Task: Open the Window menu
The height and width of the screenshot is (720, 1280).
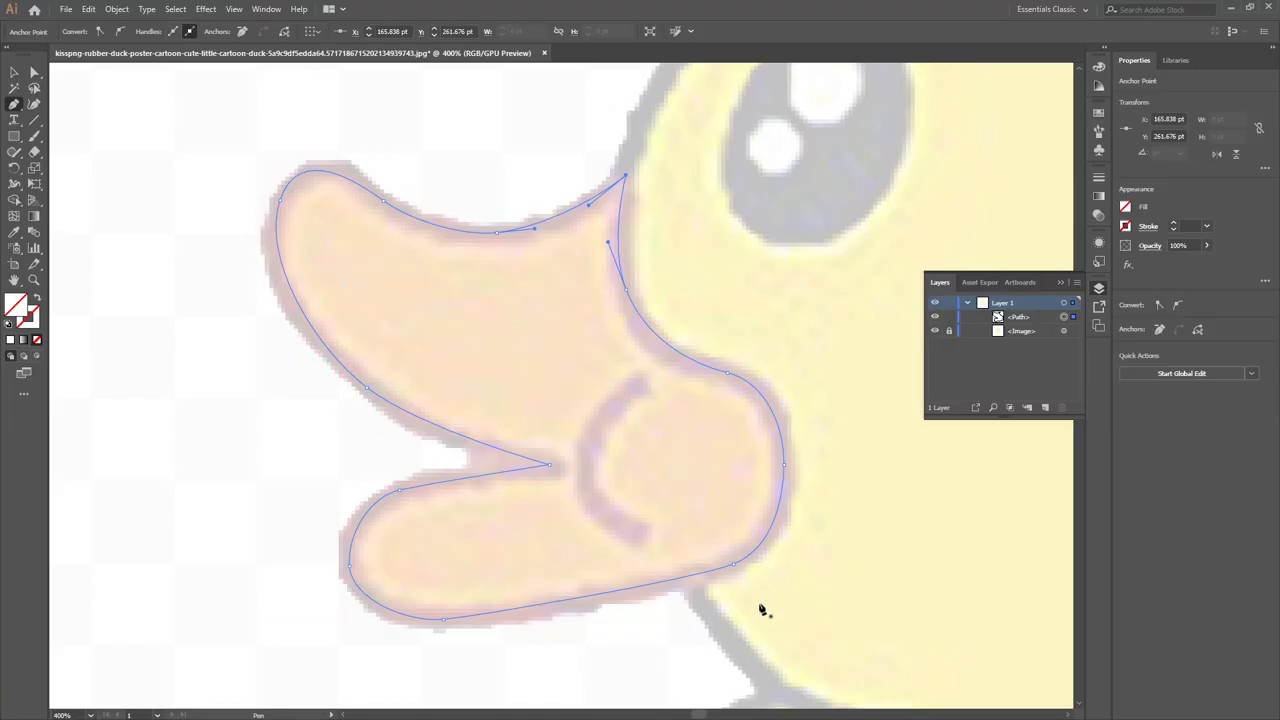Action: click(x=266, y=9)
